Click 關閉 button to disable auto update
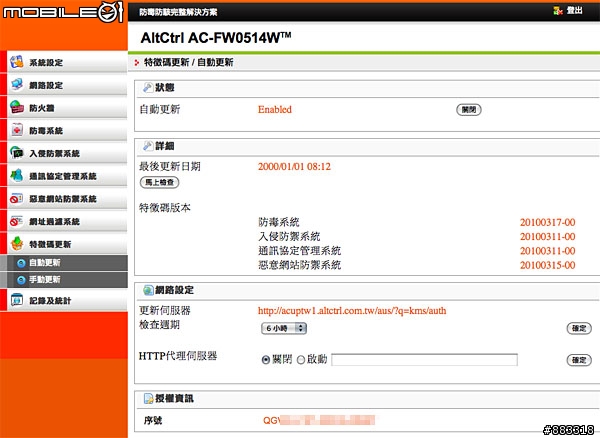 [x=469, y=110]
